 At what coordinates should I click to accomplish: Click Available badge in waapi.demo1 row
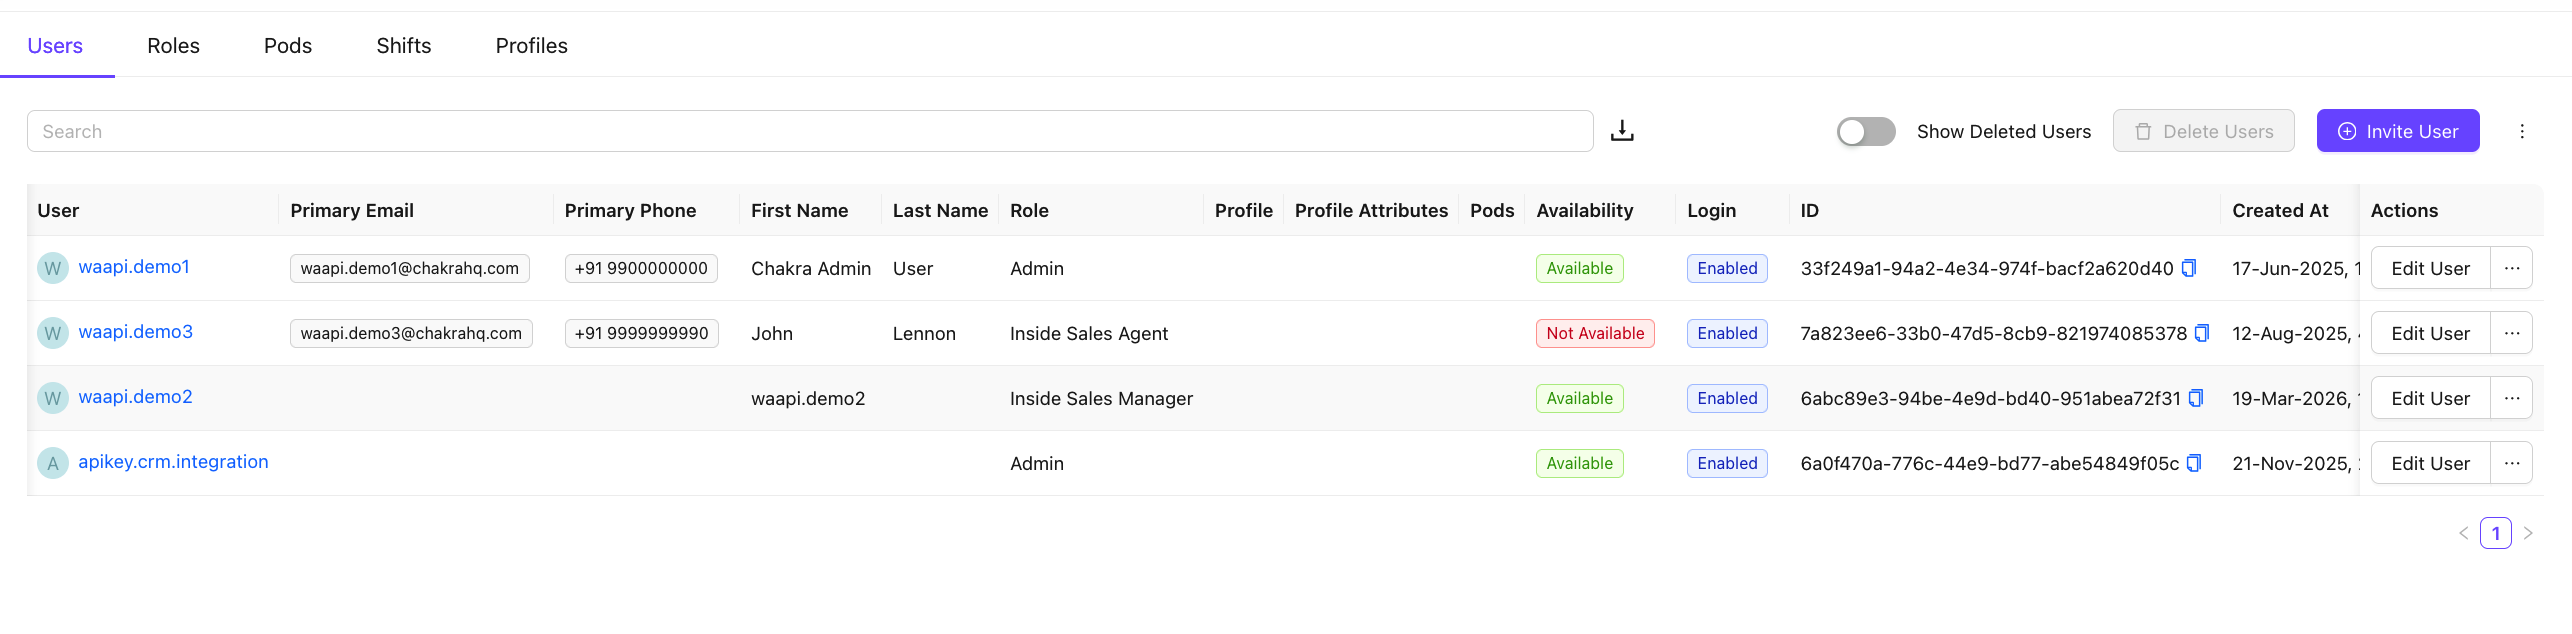(x=1580, y=268)
